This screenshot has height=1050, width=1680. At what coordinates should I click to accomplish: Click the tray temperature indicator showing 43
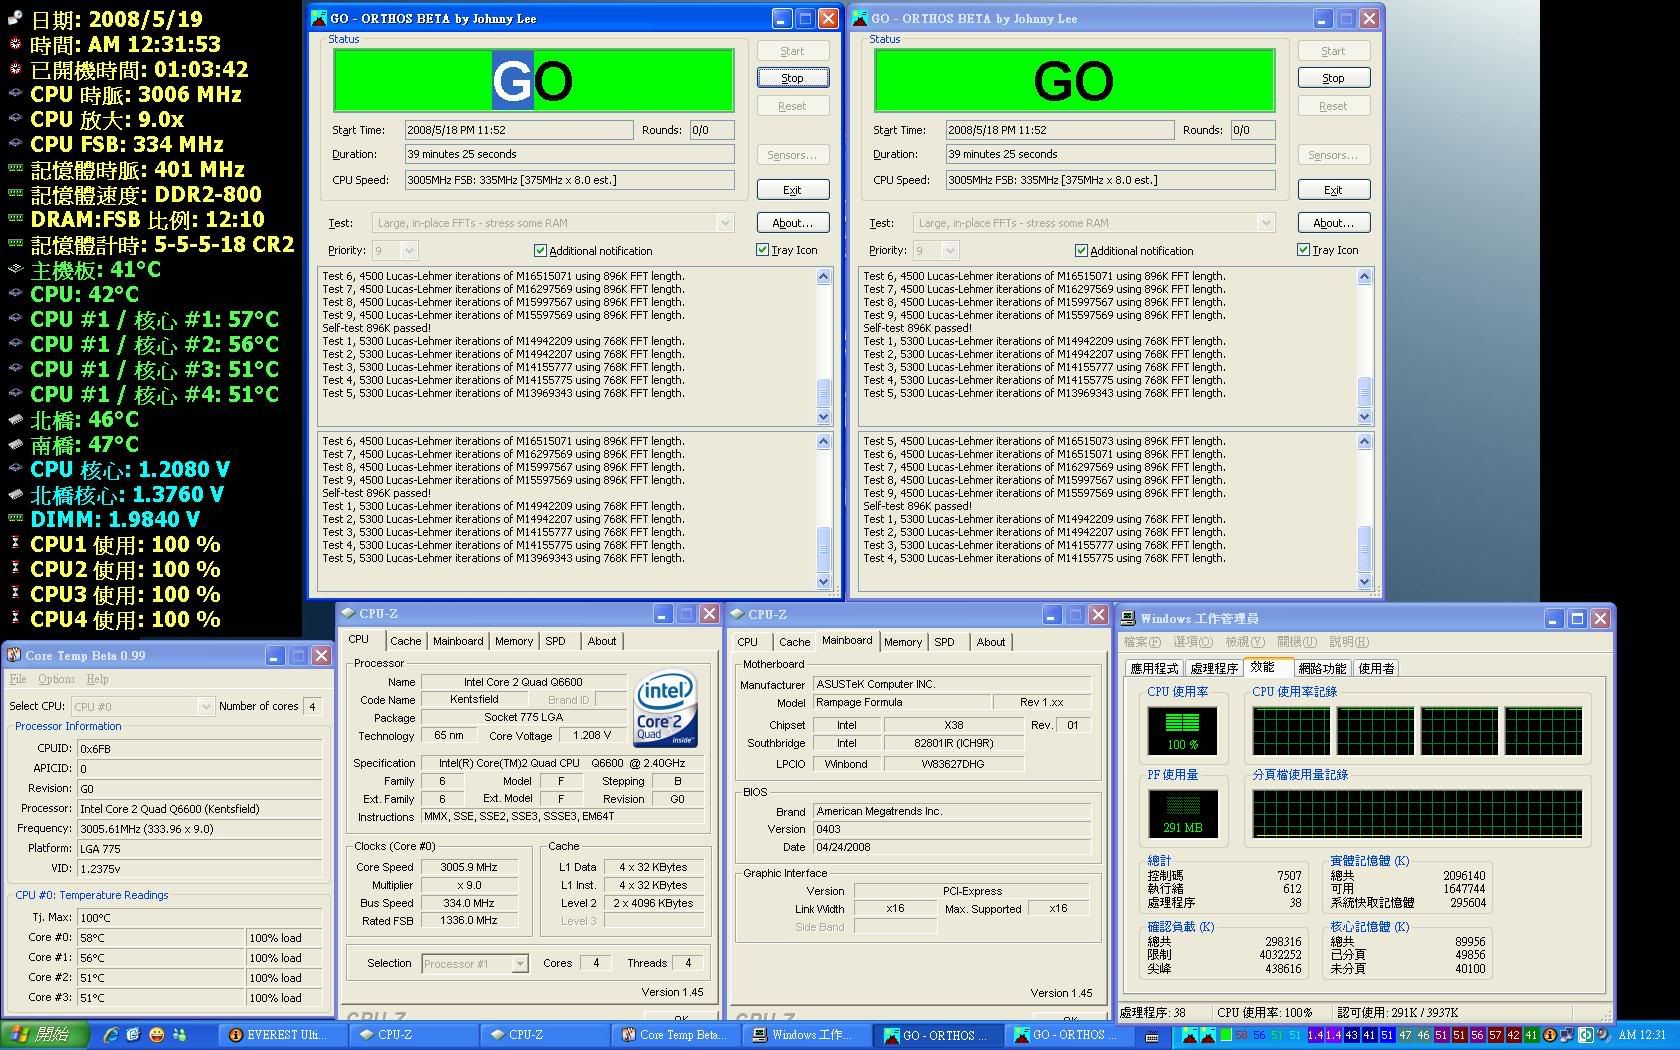(1352, 1035)
